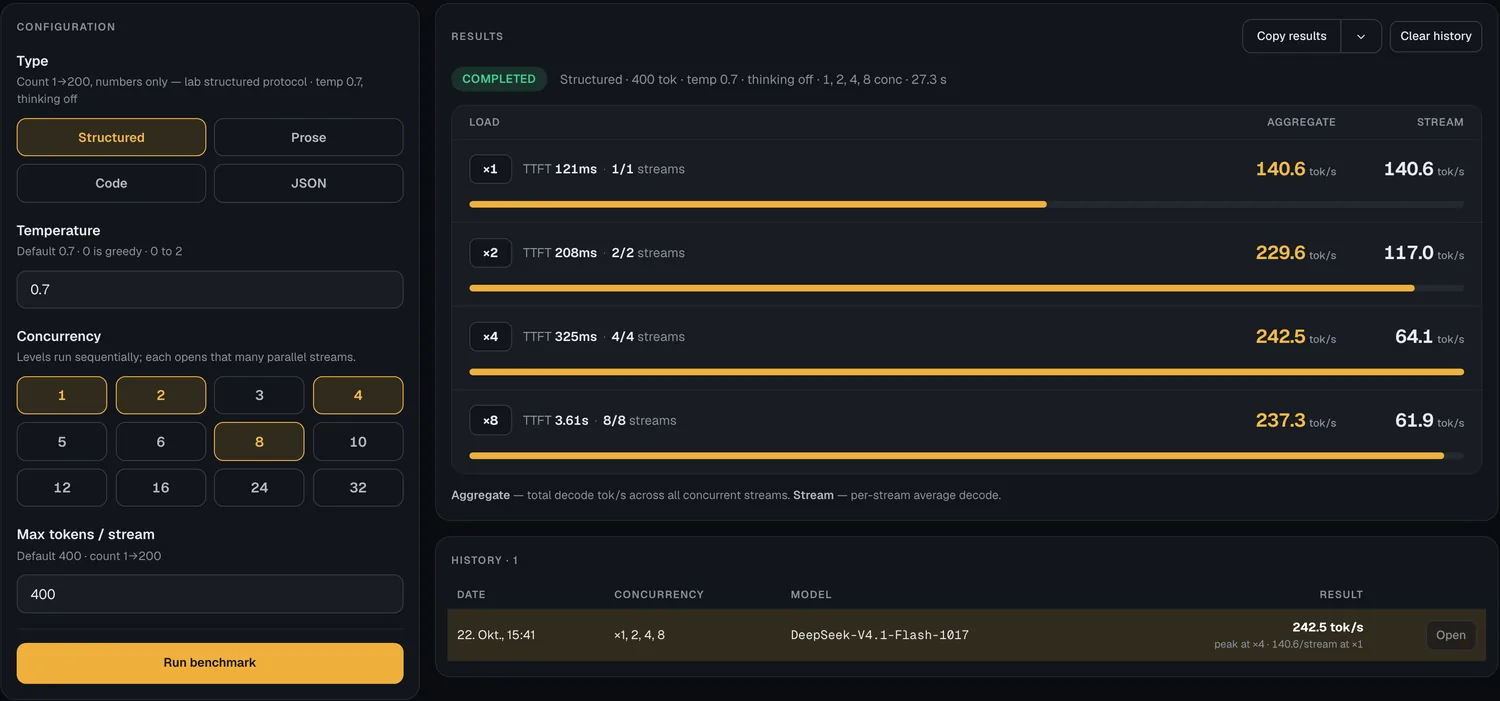1500x701 pixels.
Task: Enable concurrency level 16
Action: coord(161,487)
